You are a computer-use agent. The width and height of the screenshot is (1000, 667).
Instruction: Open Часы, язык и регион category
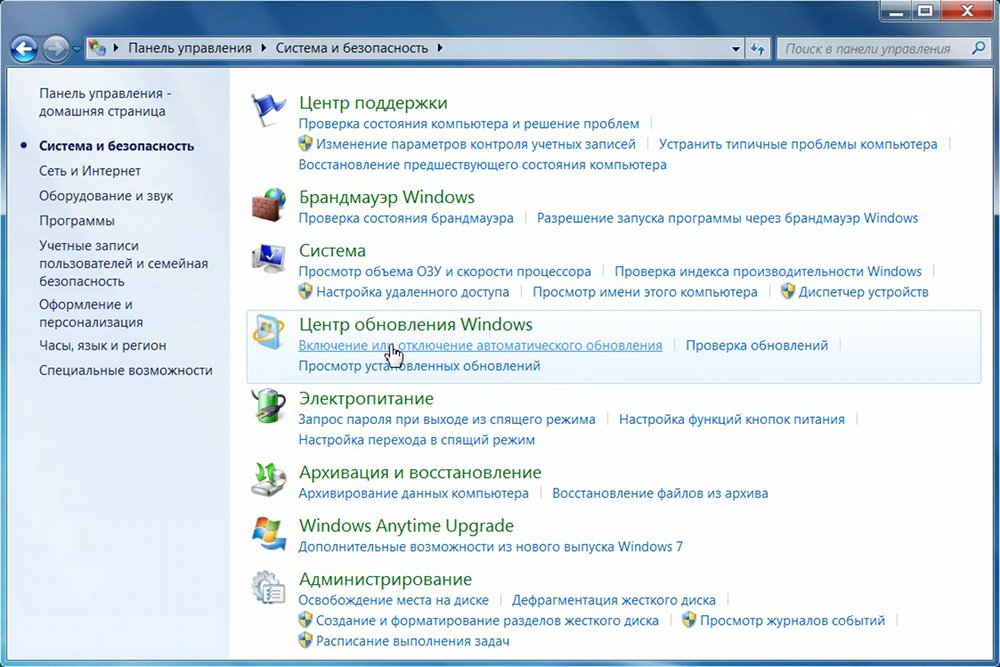click(x=103, y=346)
